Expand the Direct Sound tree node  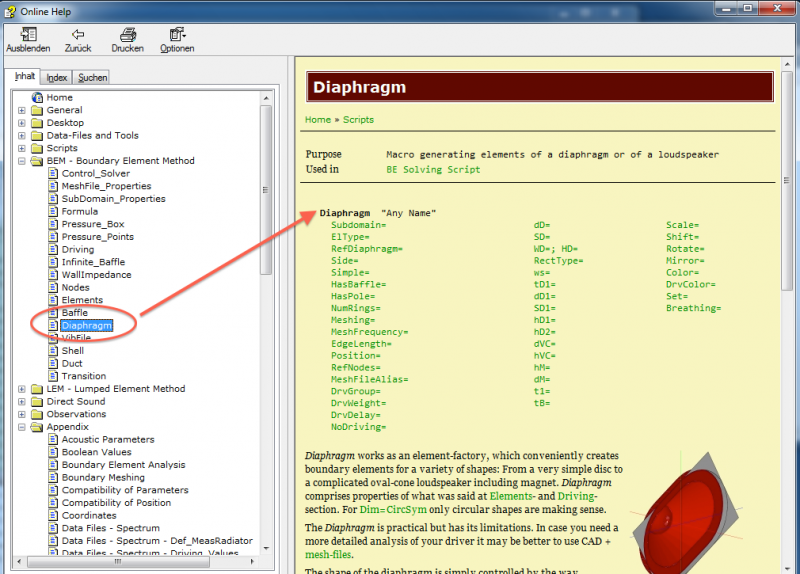click(x=22, y=402)
